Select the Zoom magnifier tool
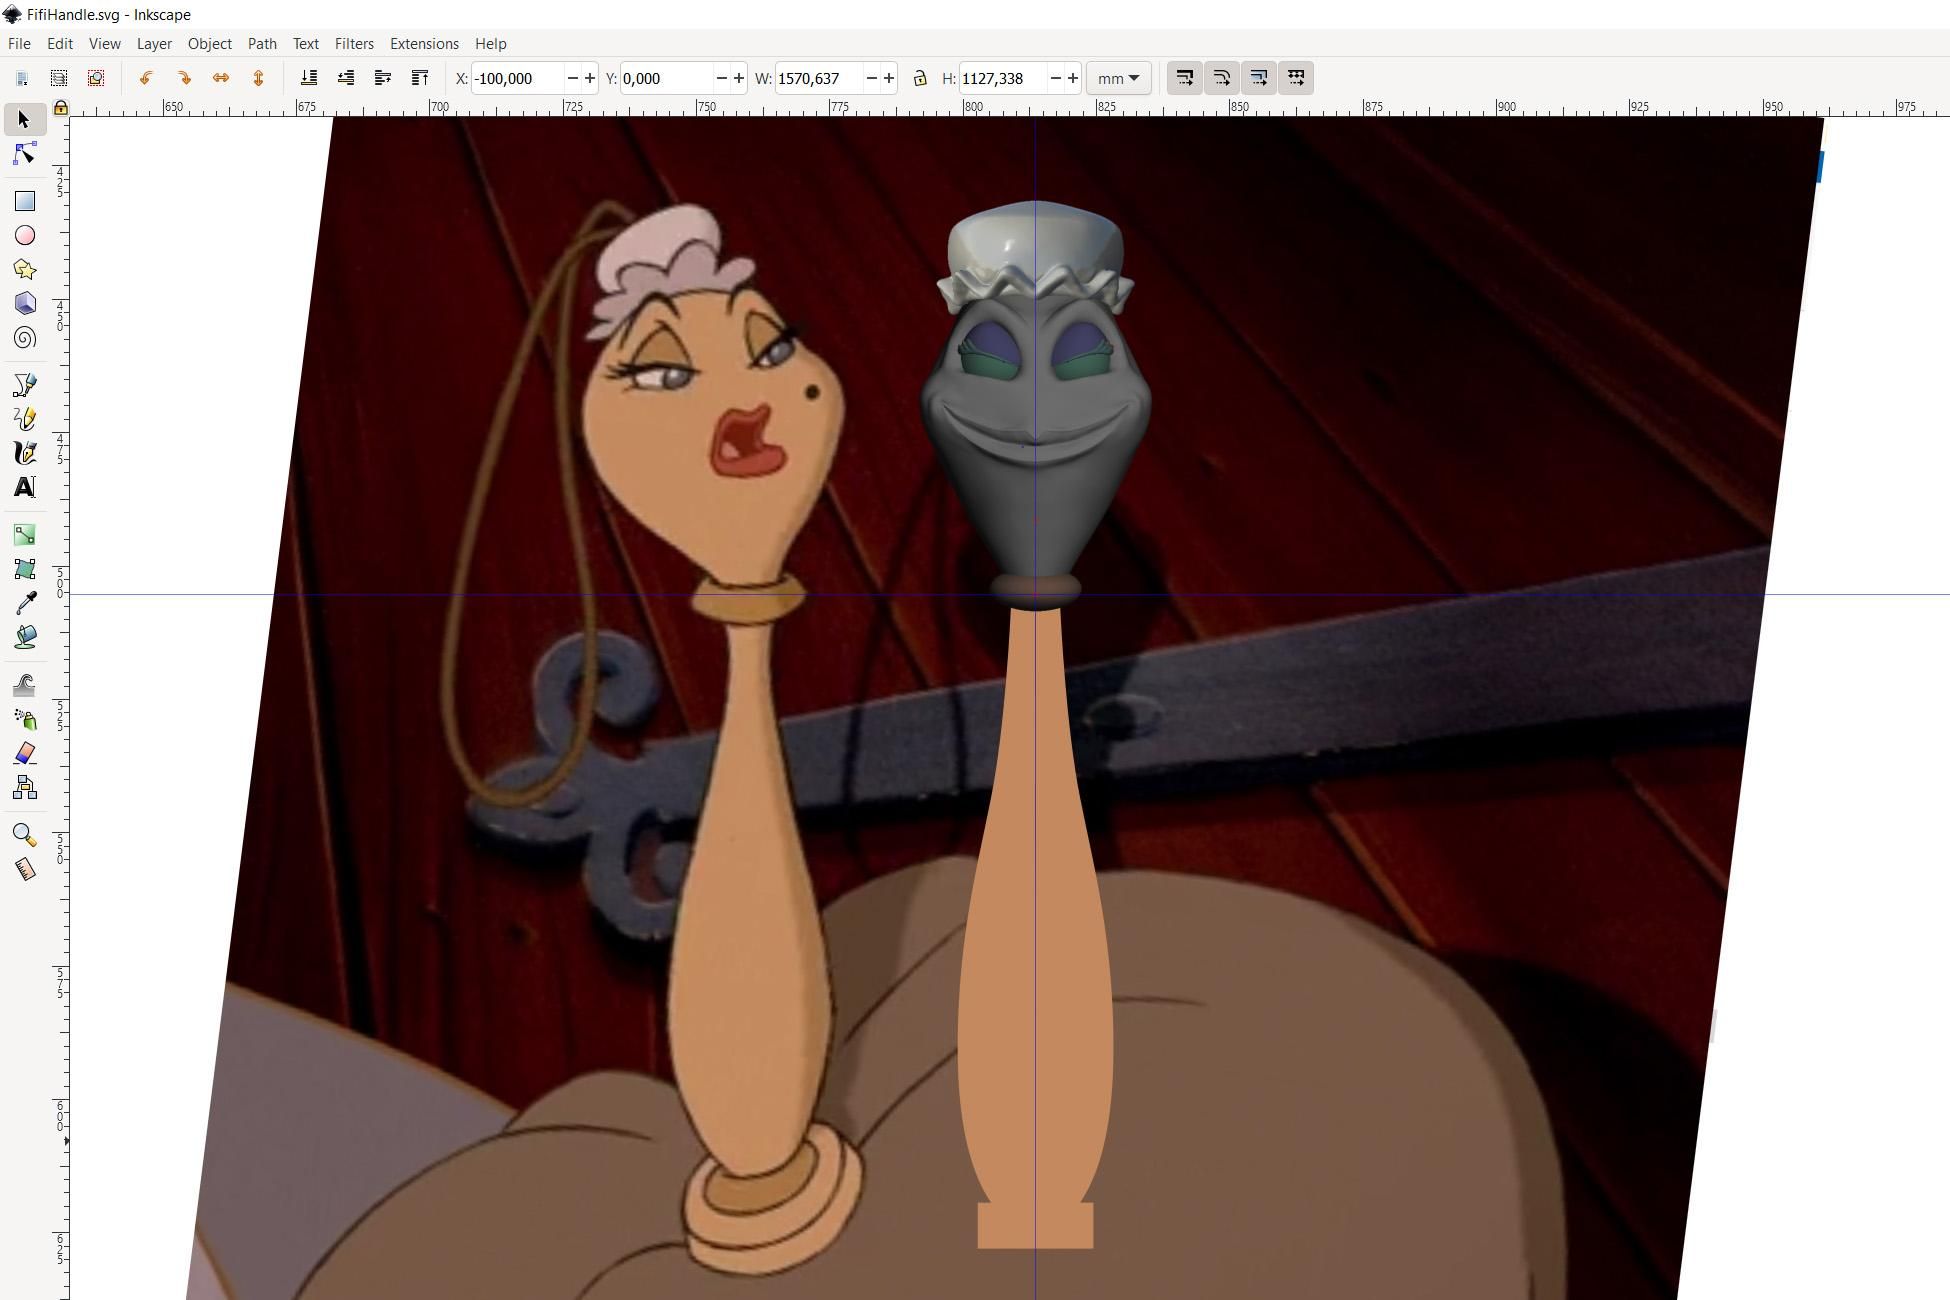 pos(25,835)
